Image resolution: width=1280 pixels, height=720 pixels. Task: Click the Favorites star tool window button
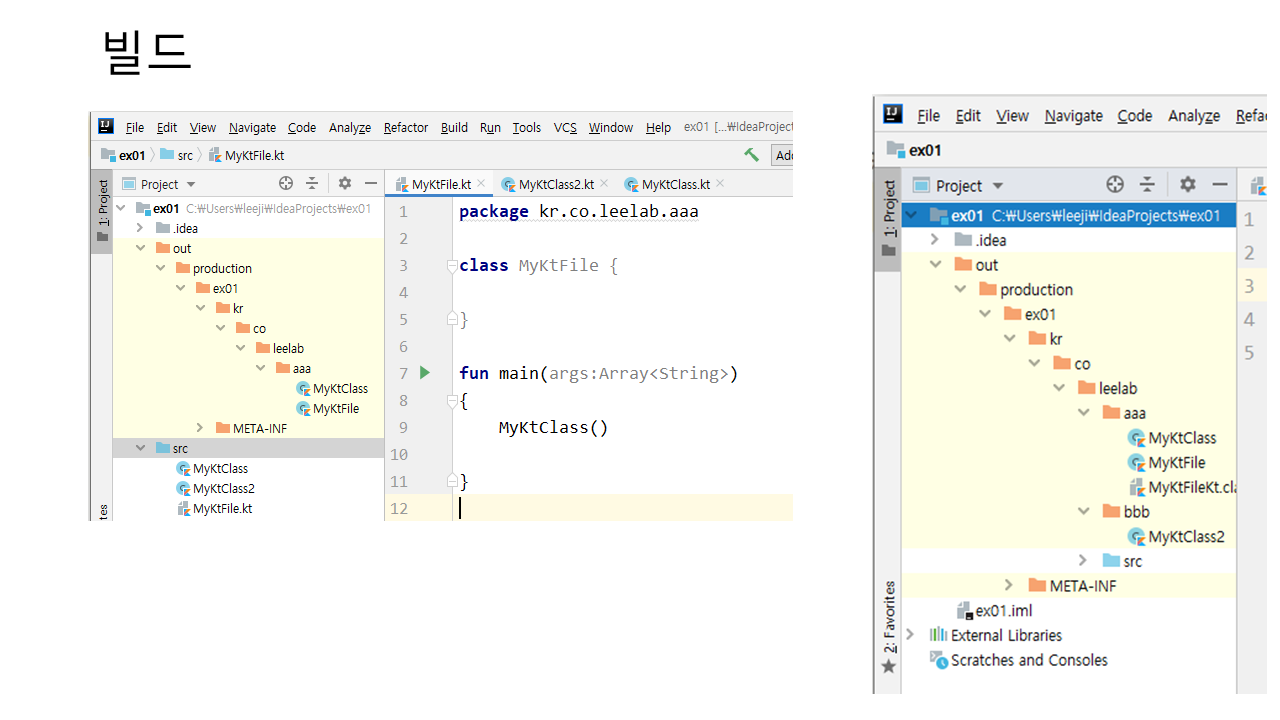888,665
